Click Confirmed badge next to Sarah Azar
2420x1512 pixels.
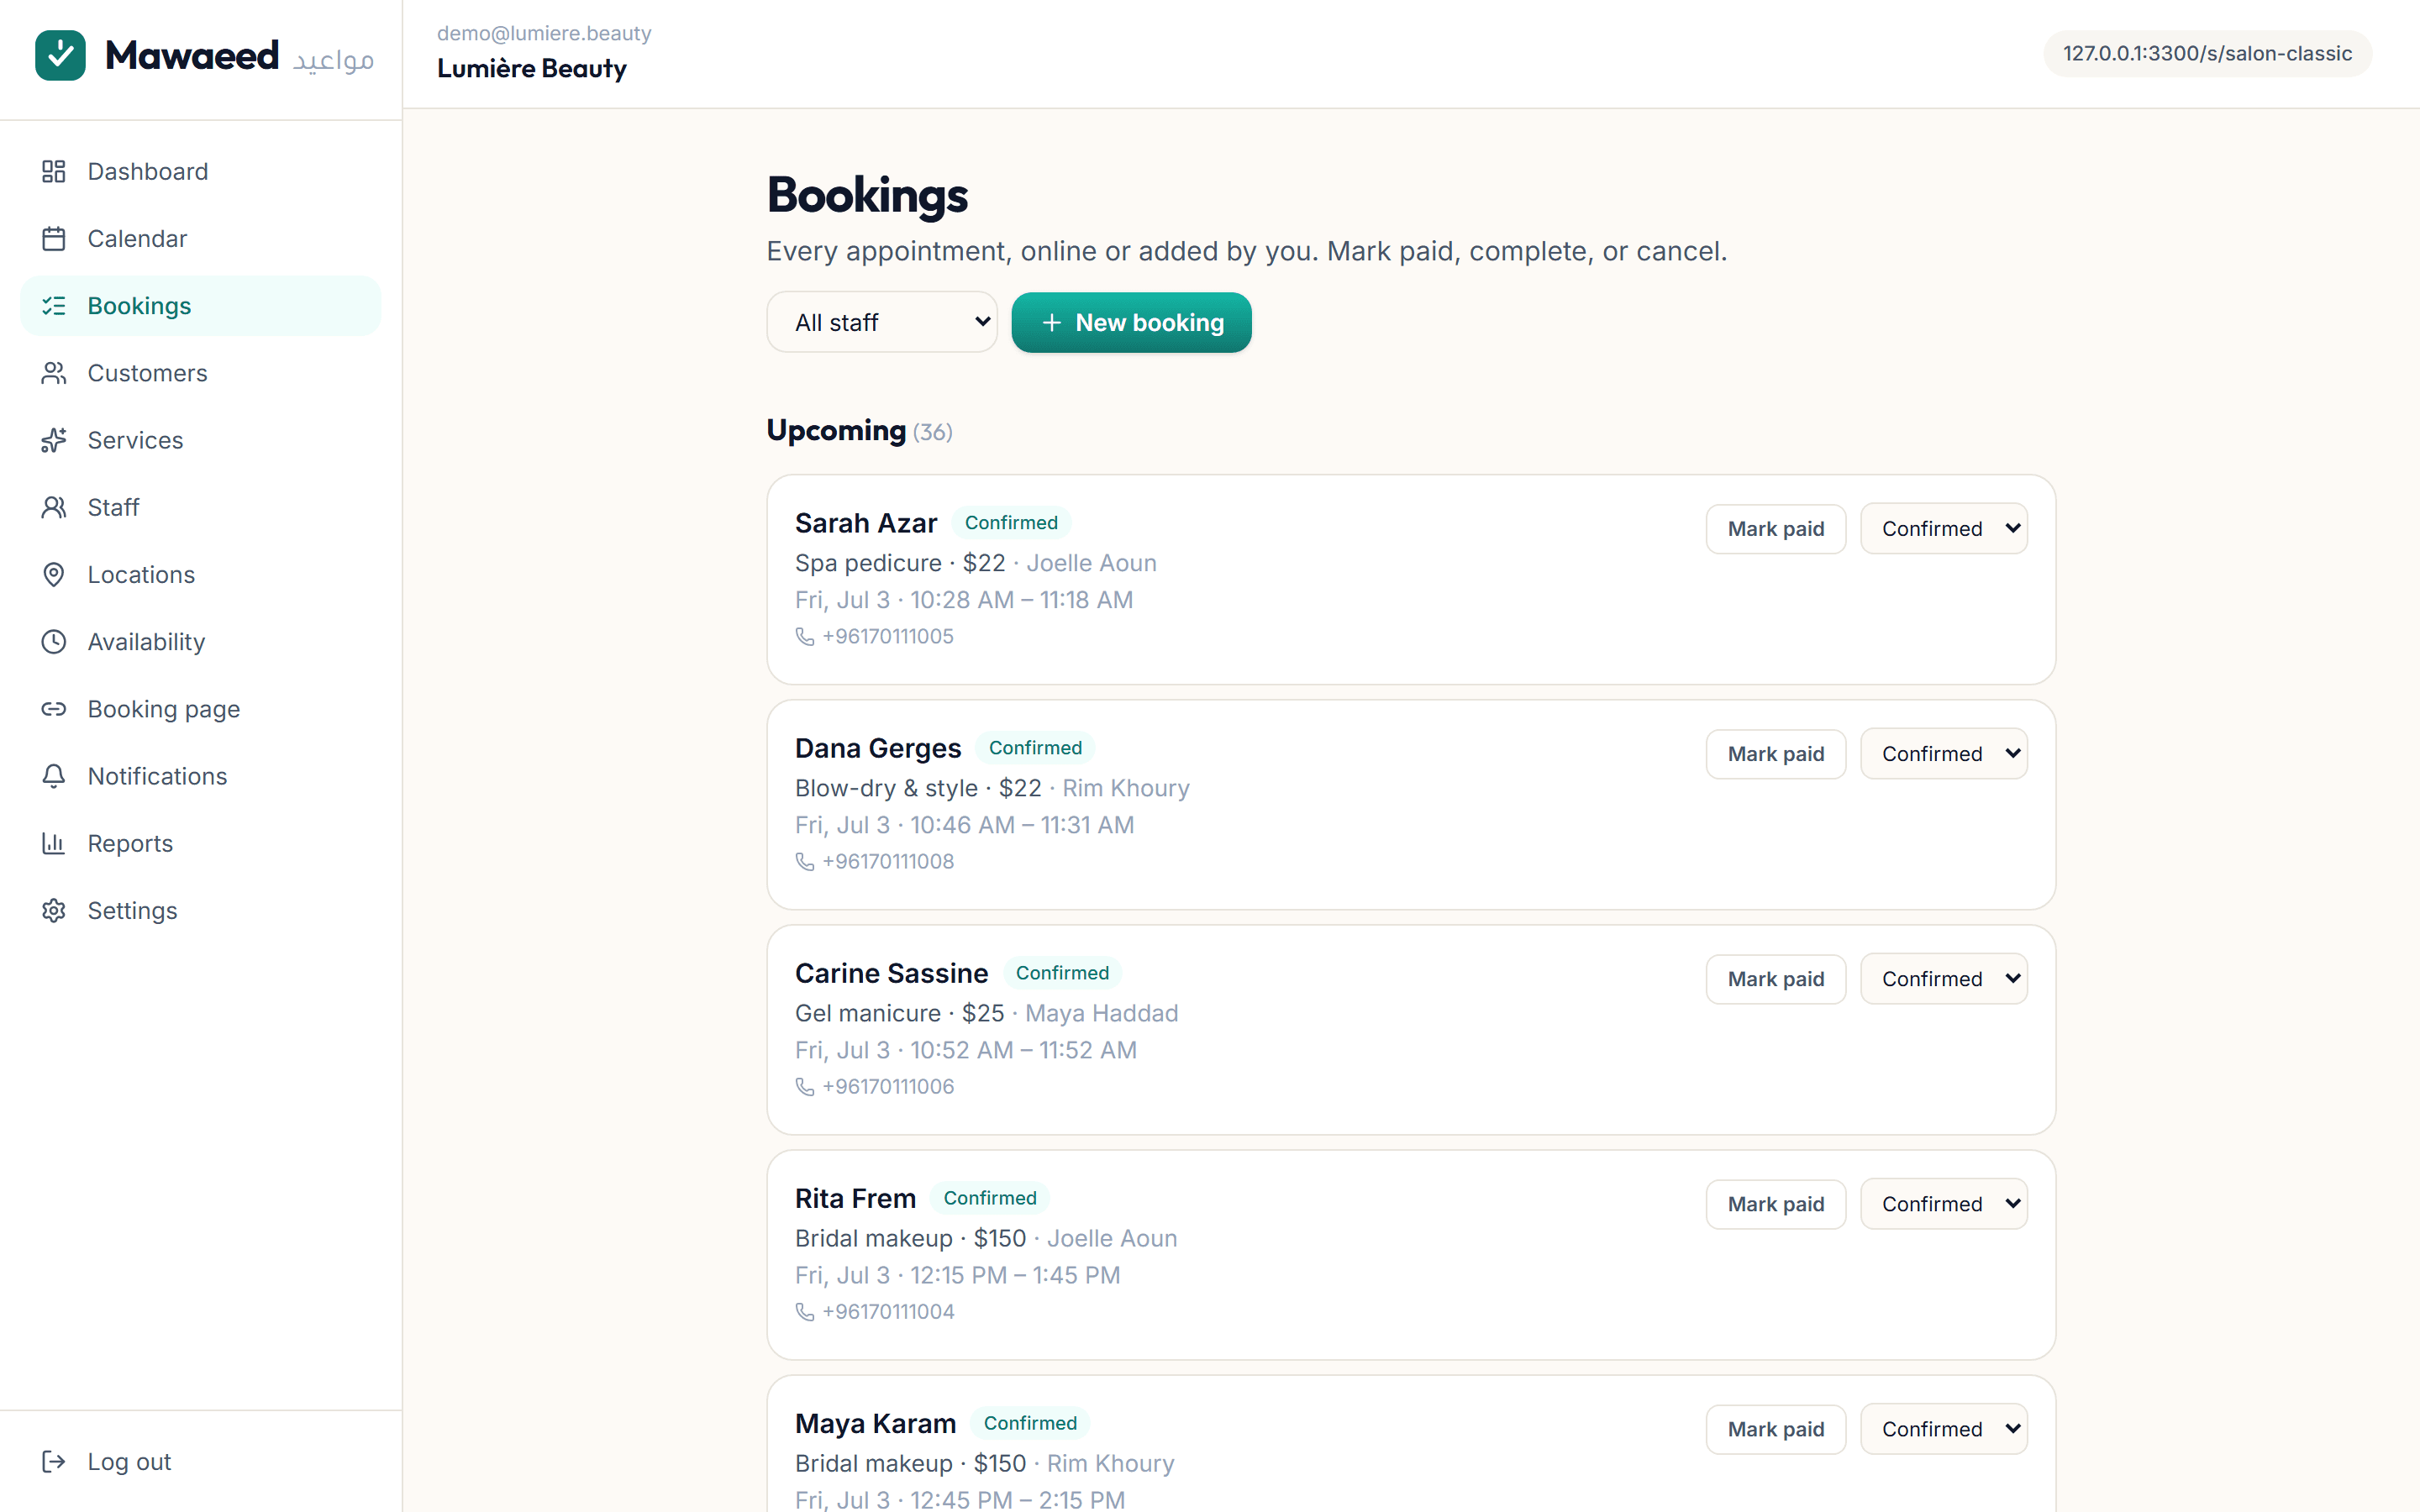pos(1011,522)
